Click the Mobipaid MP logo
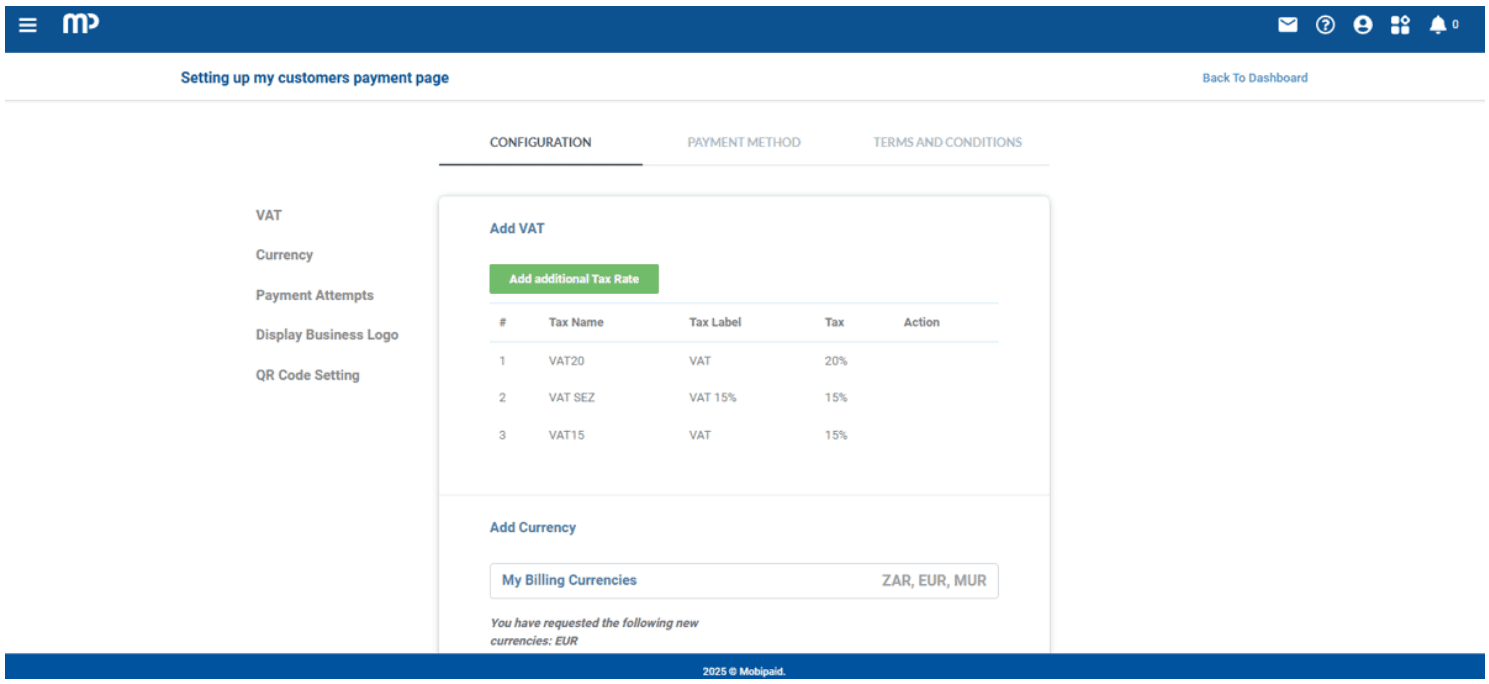 point(81,25)
